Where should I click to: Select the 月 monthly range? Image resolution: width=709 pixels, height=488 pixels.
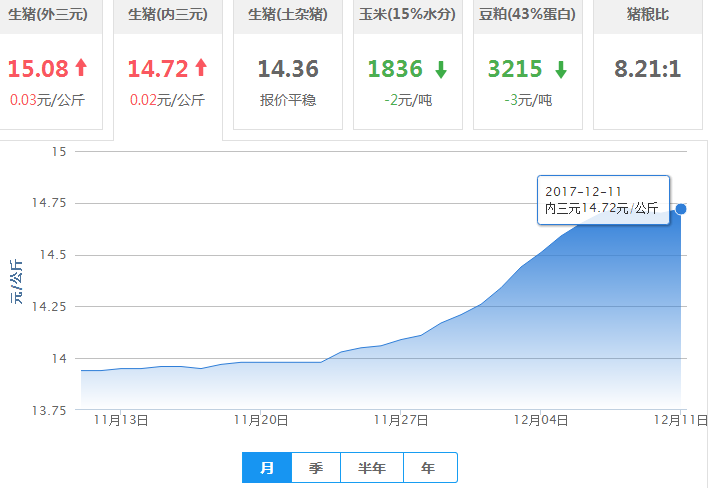(267, 467)
